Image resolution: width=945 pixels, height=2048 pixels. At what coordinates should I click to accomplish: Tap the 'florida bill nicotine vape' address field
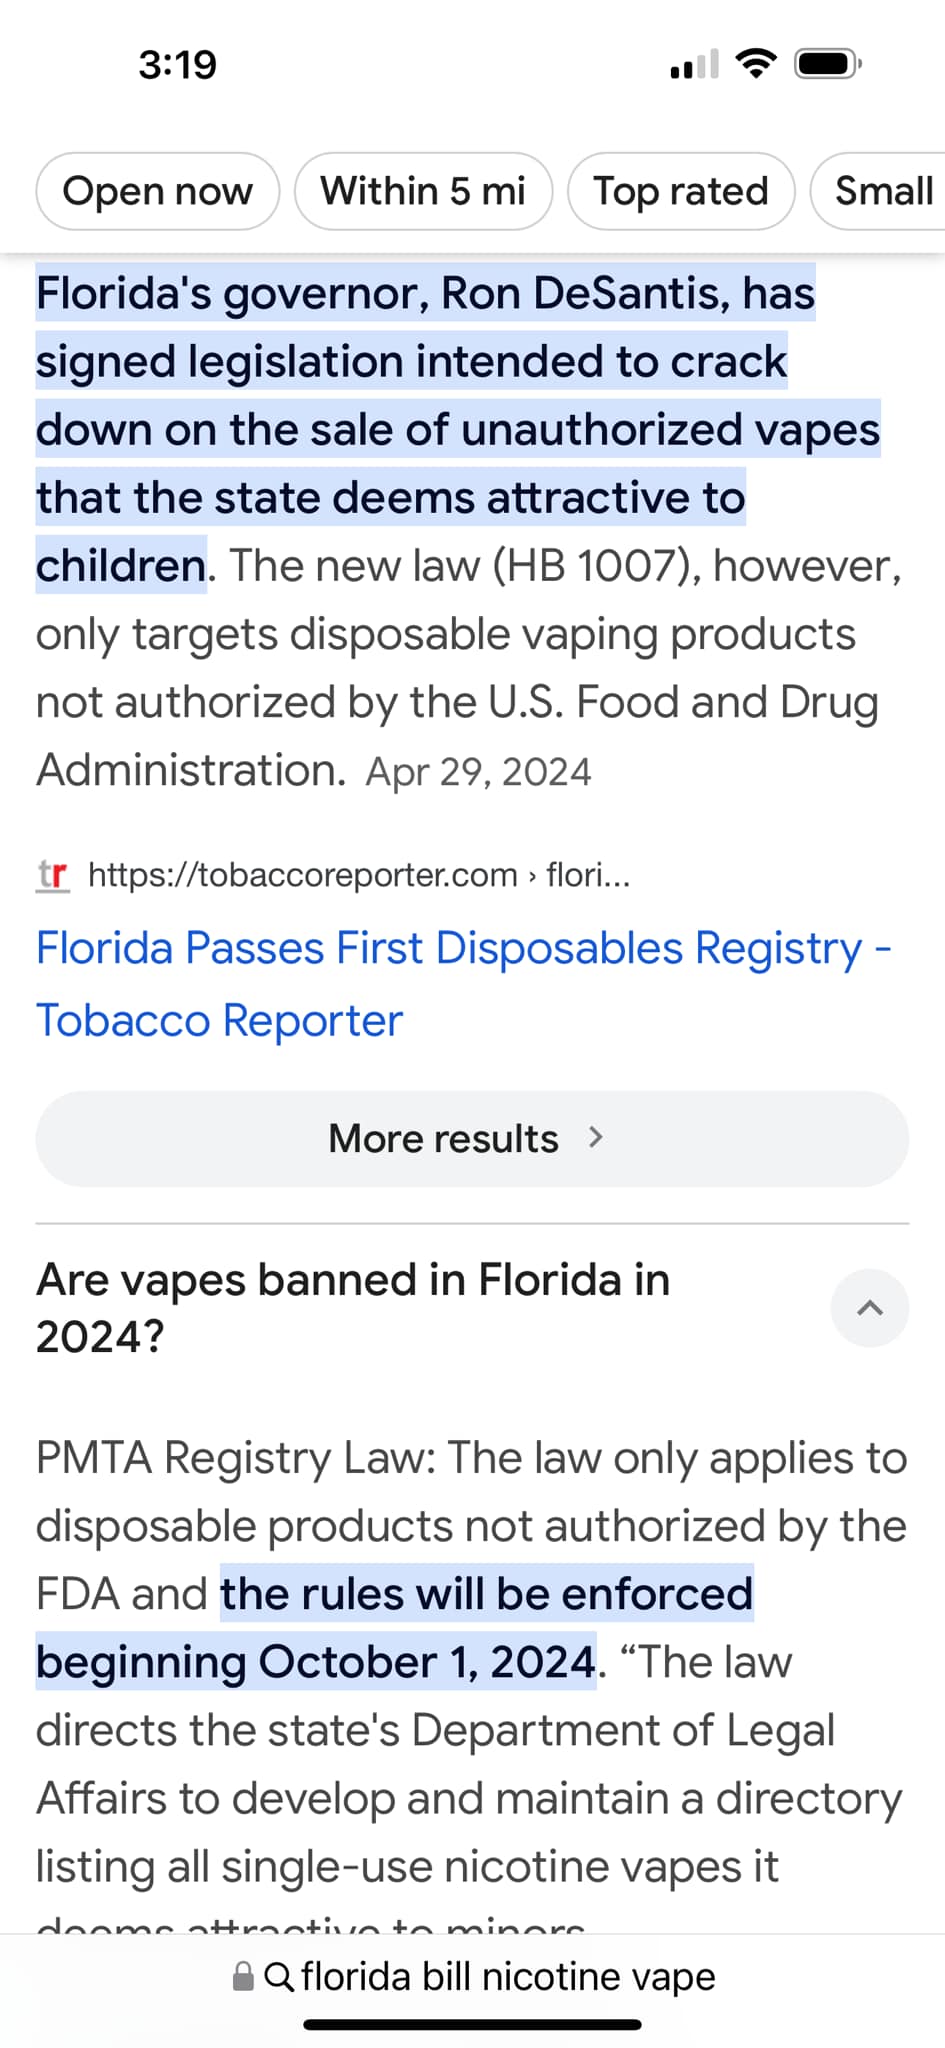pos(473,1977)
